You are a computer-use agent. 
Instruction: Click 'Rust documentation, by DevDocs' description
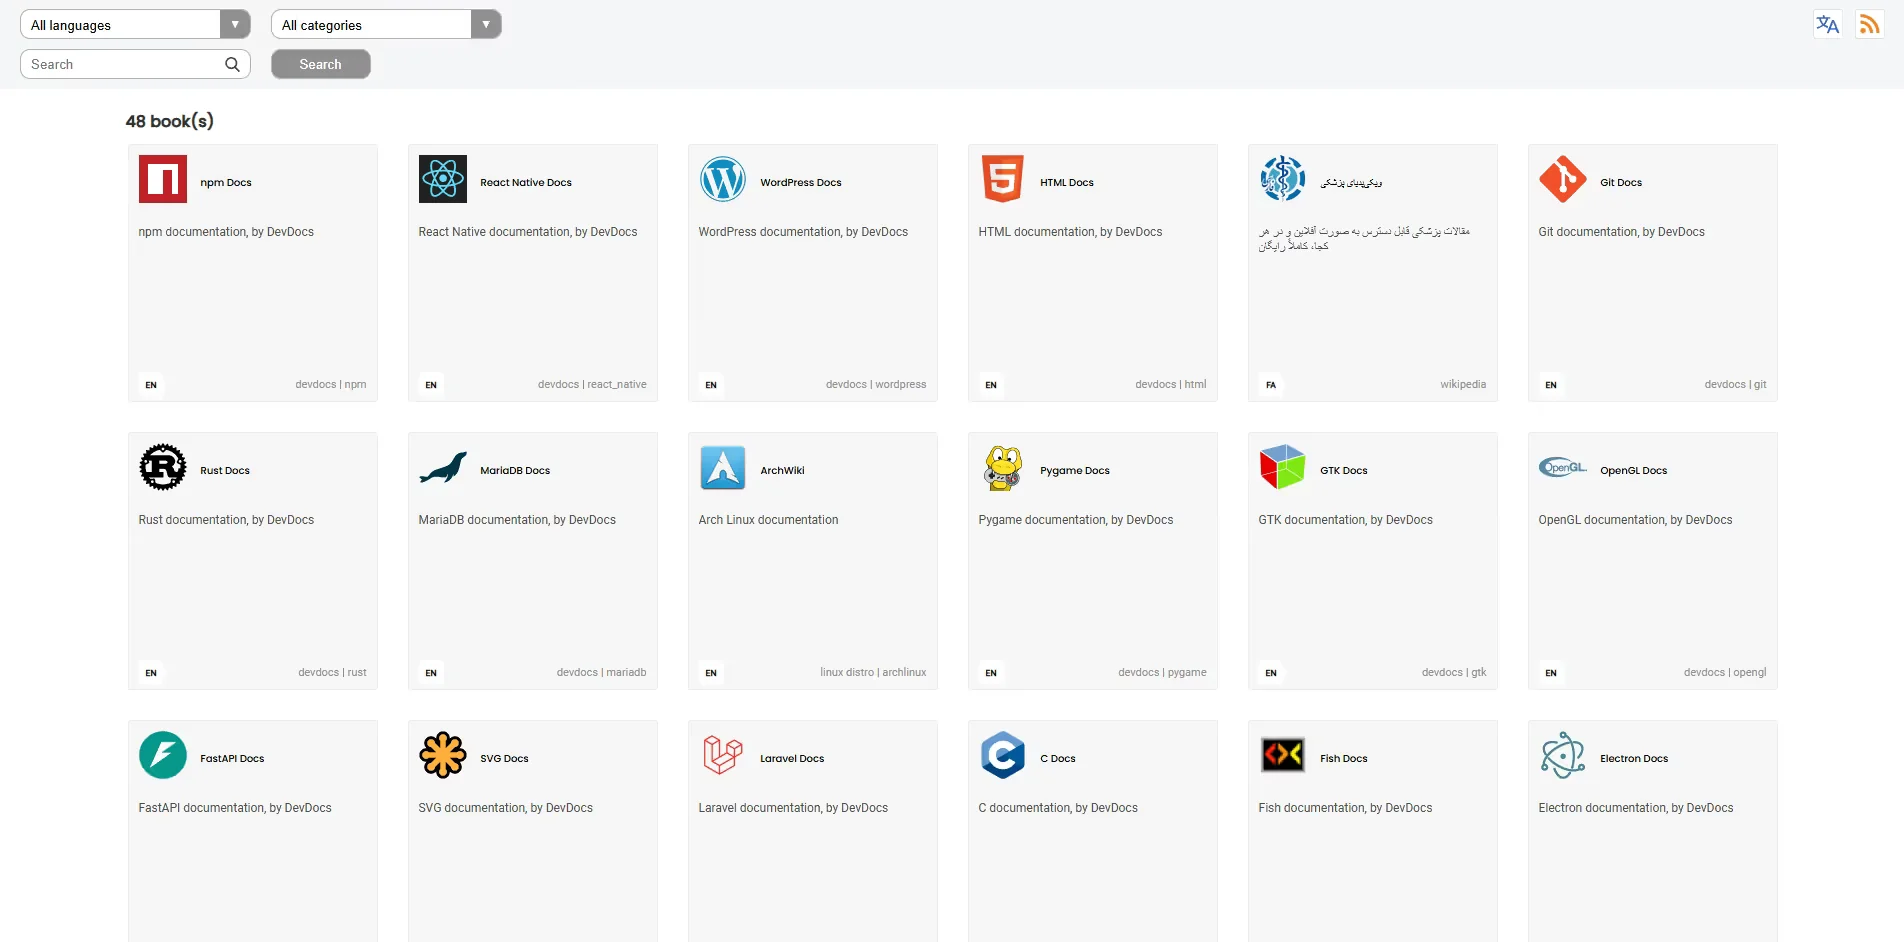tap(226, 520)
